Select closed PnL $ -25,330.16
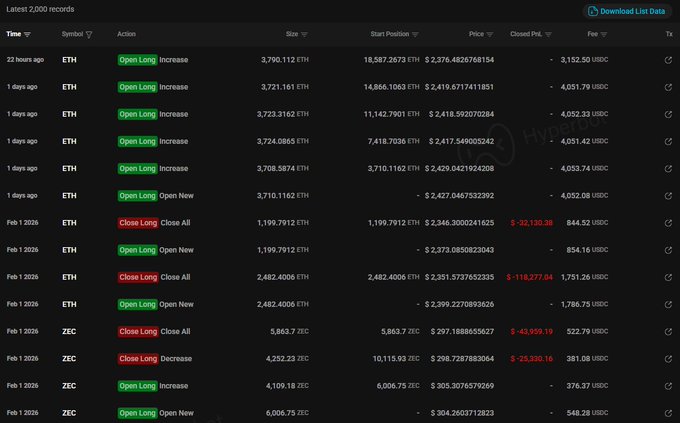This screenshot has width=680, height=423. pyautogui.click(x=531, y=359)
